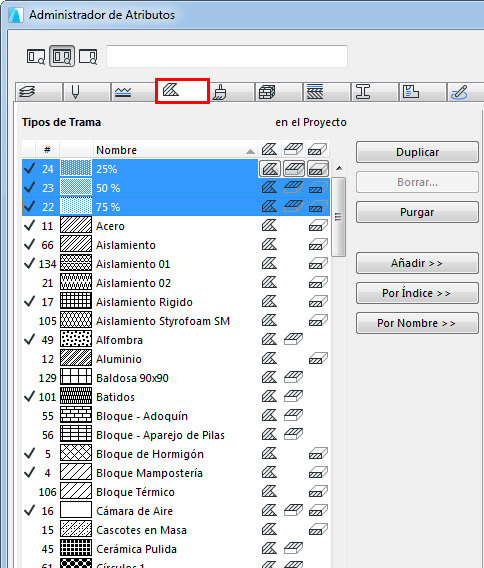Toggle cut fill icon for Aluminio
The image size is (484, 568).
[318, 359]
